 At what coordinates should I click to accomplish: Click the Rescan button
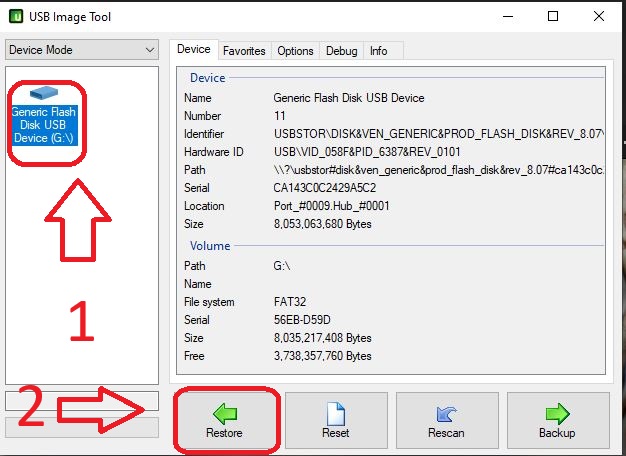(447, 420)
